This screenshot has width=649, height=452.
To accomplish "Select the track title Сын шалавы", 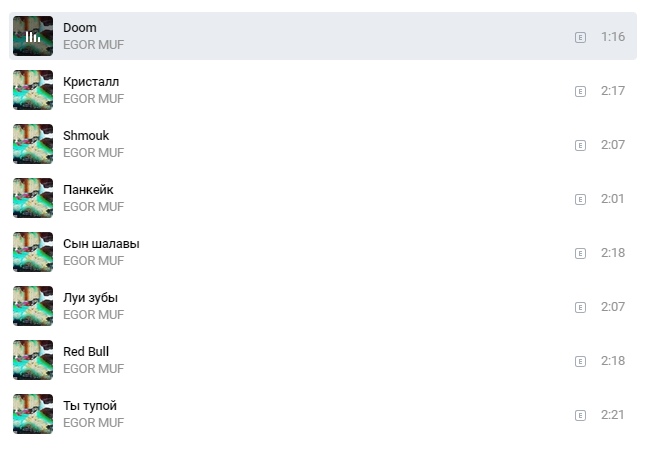I will (x=101, y=244).
